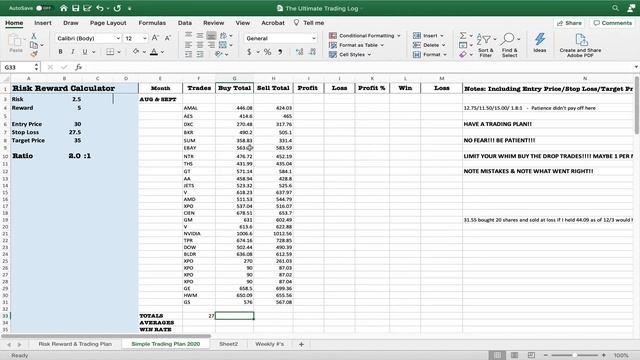Click the AutoSum sigma icon
The width and height of the screenshot is (640, 360).
(x=463, y=36)
